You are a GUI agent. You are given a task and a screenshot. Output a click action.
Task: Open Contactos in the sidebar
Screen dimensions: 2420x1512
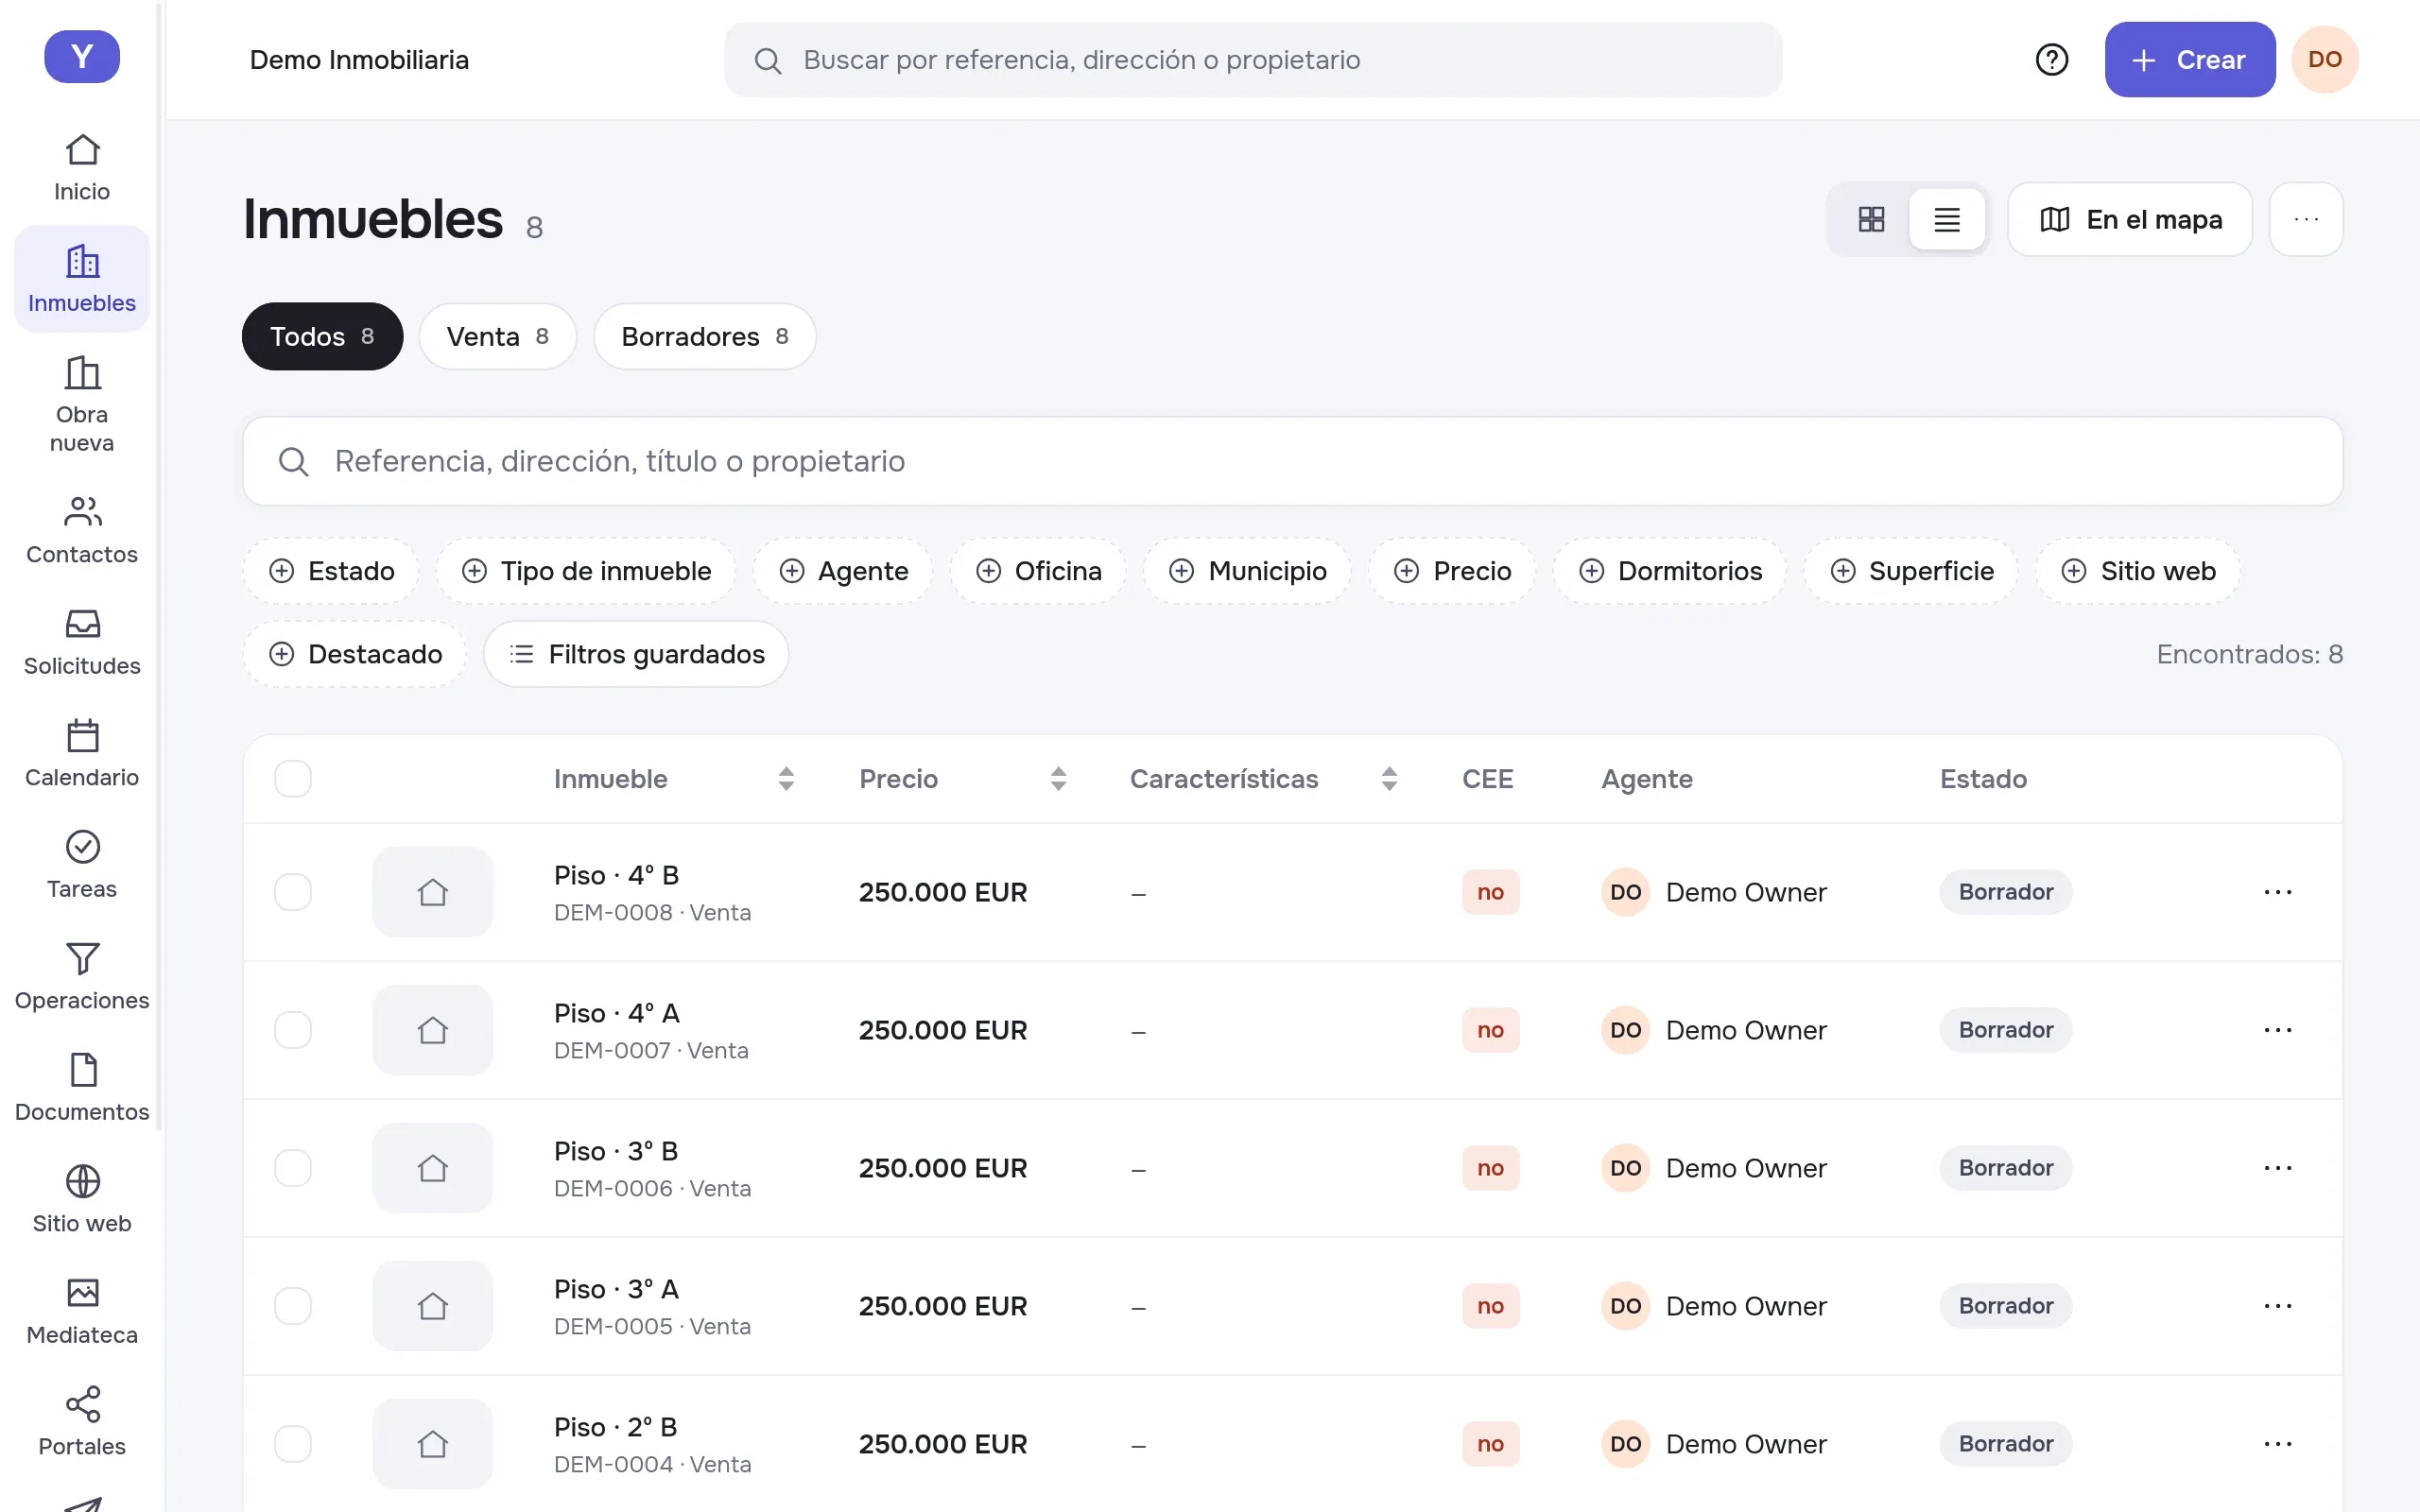[82, 530]
